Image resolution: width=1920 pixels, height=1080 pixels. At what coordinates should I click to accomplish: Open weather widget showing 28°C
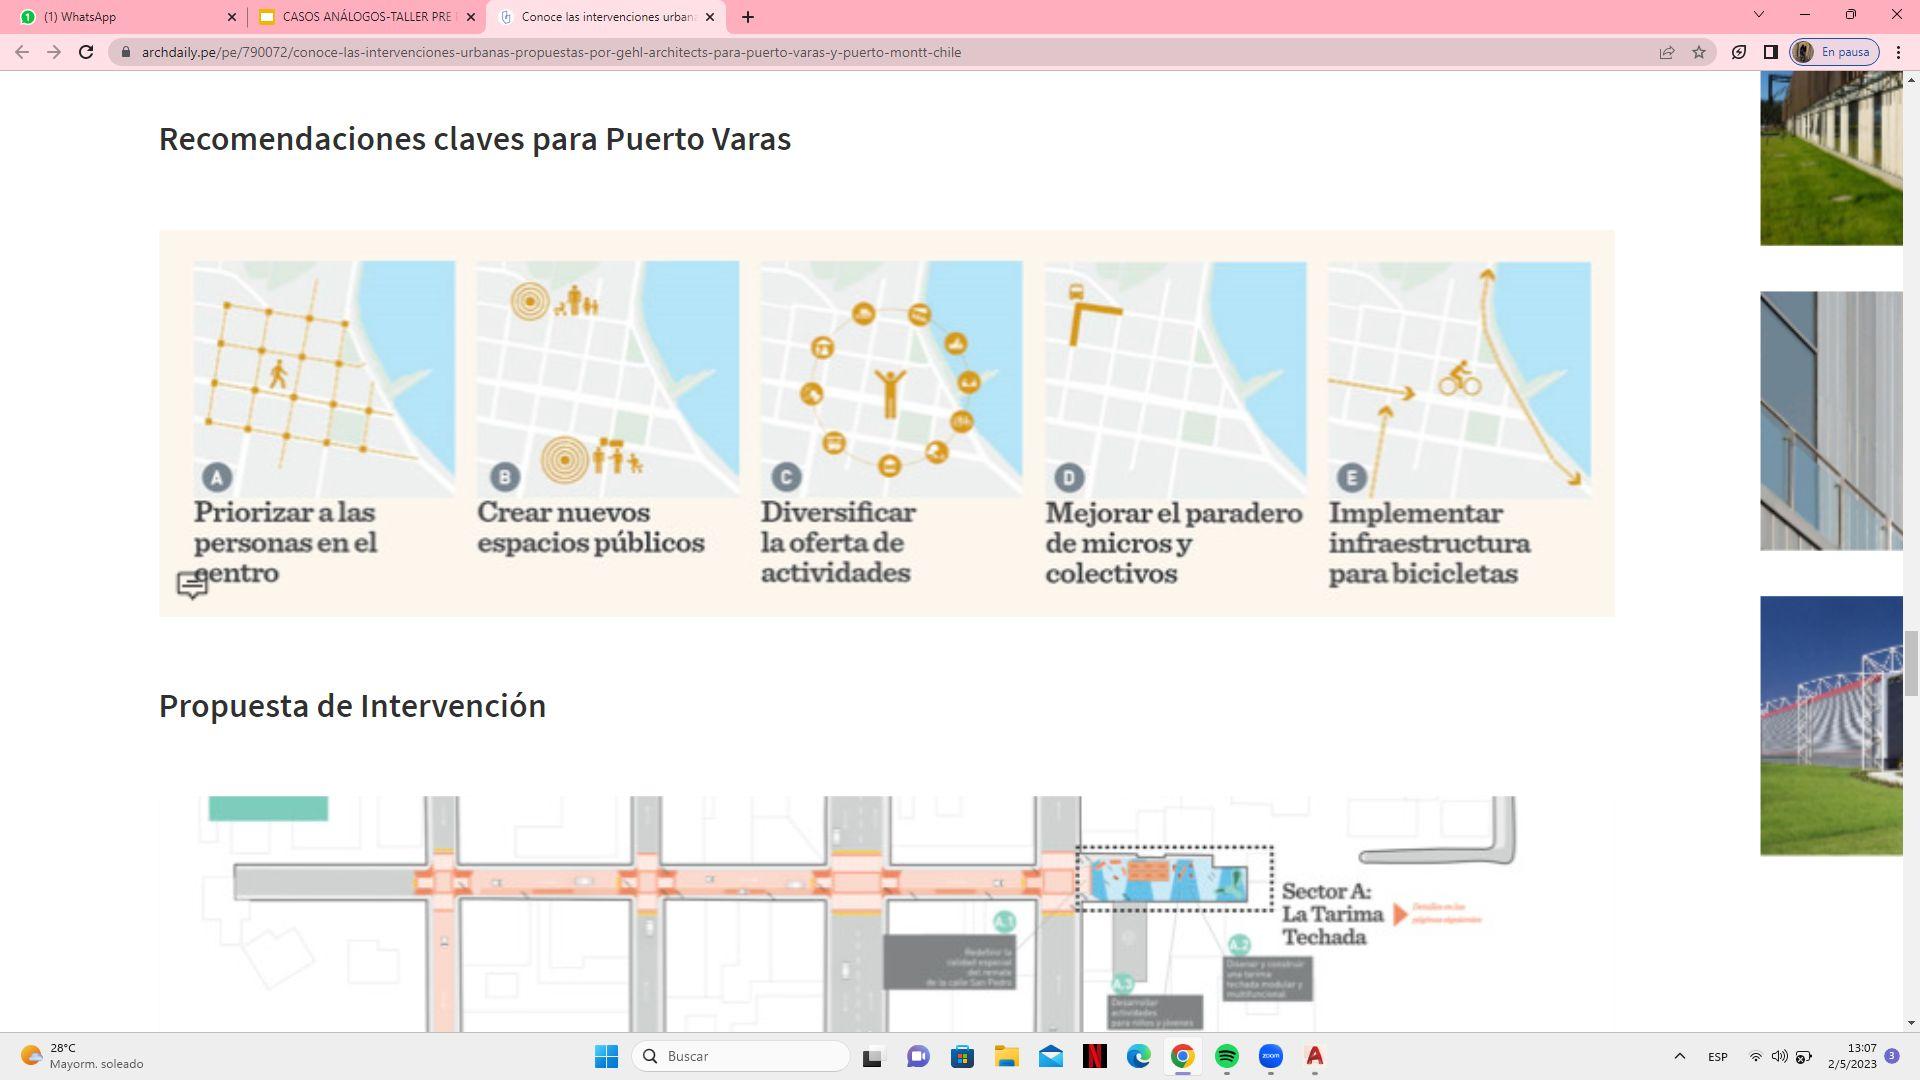pos(82,1056)
